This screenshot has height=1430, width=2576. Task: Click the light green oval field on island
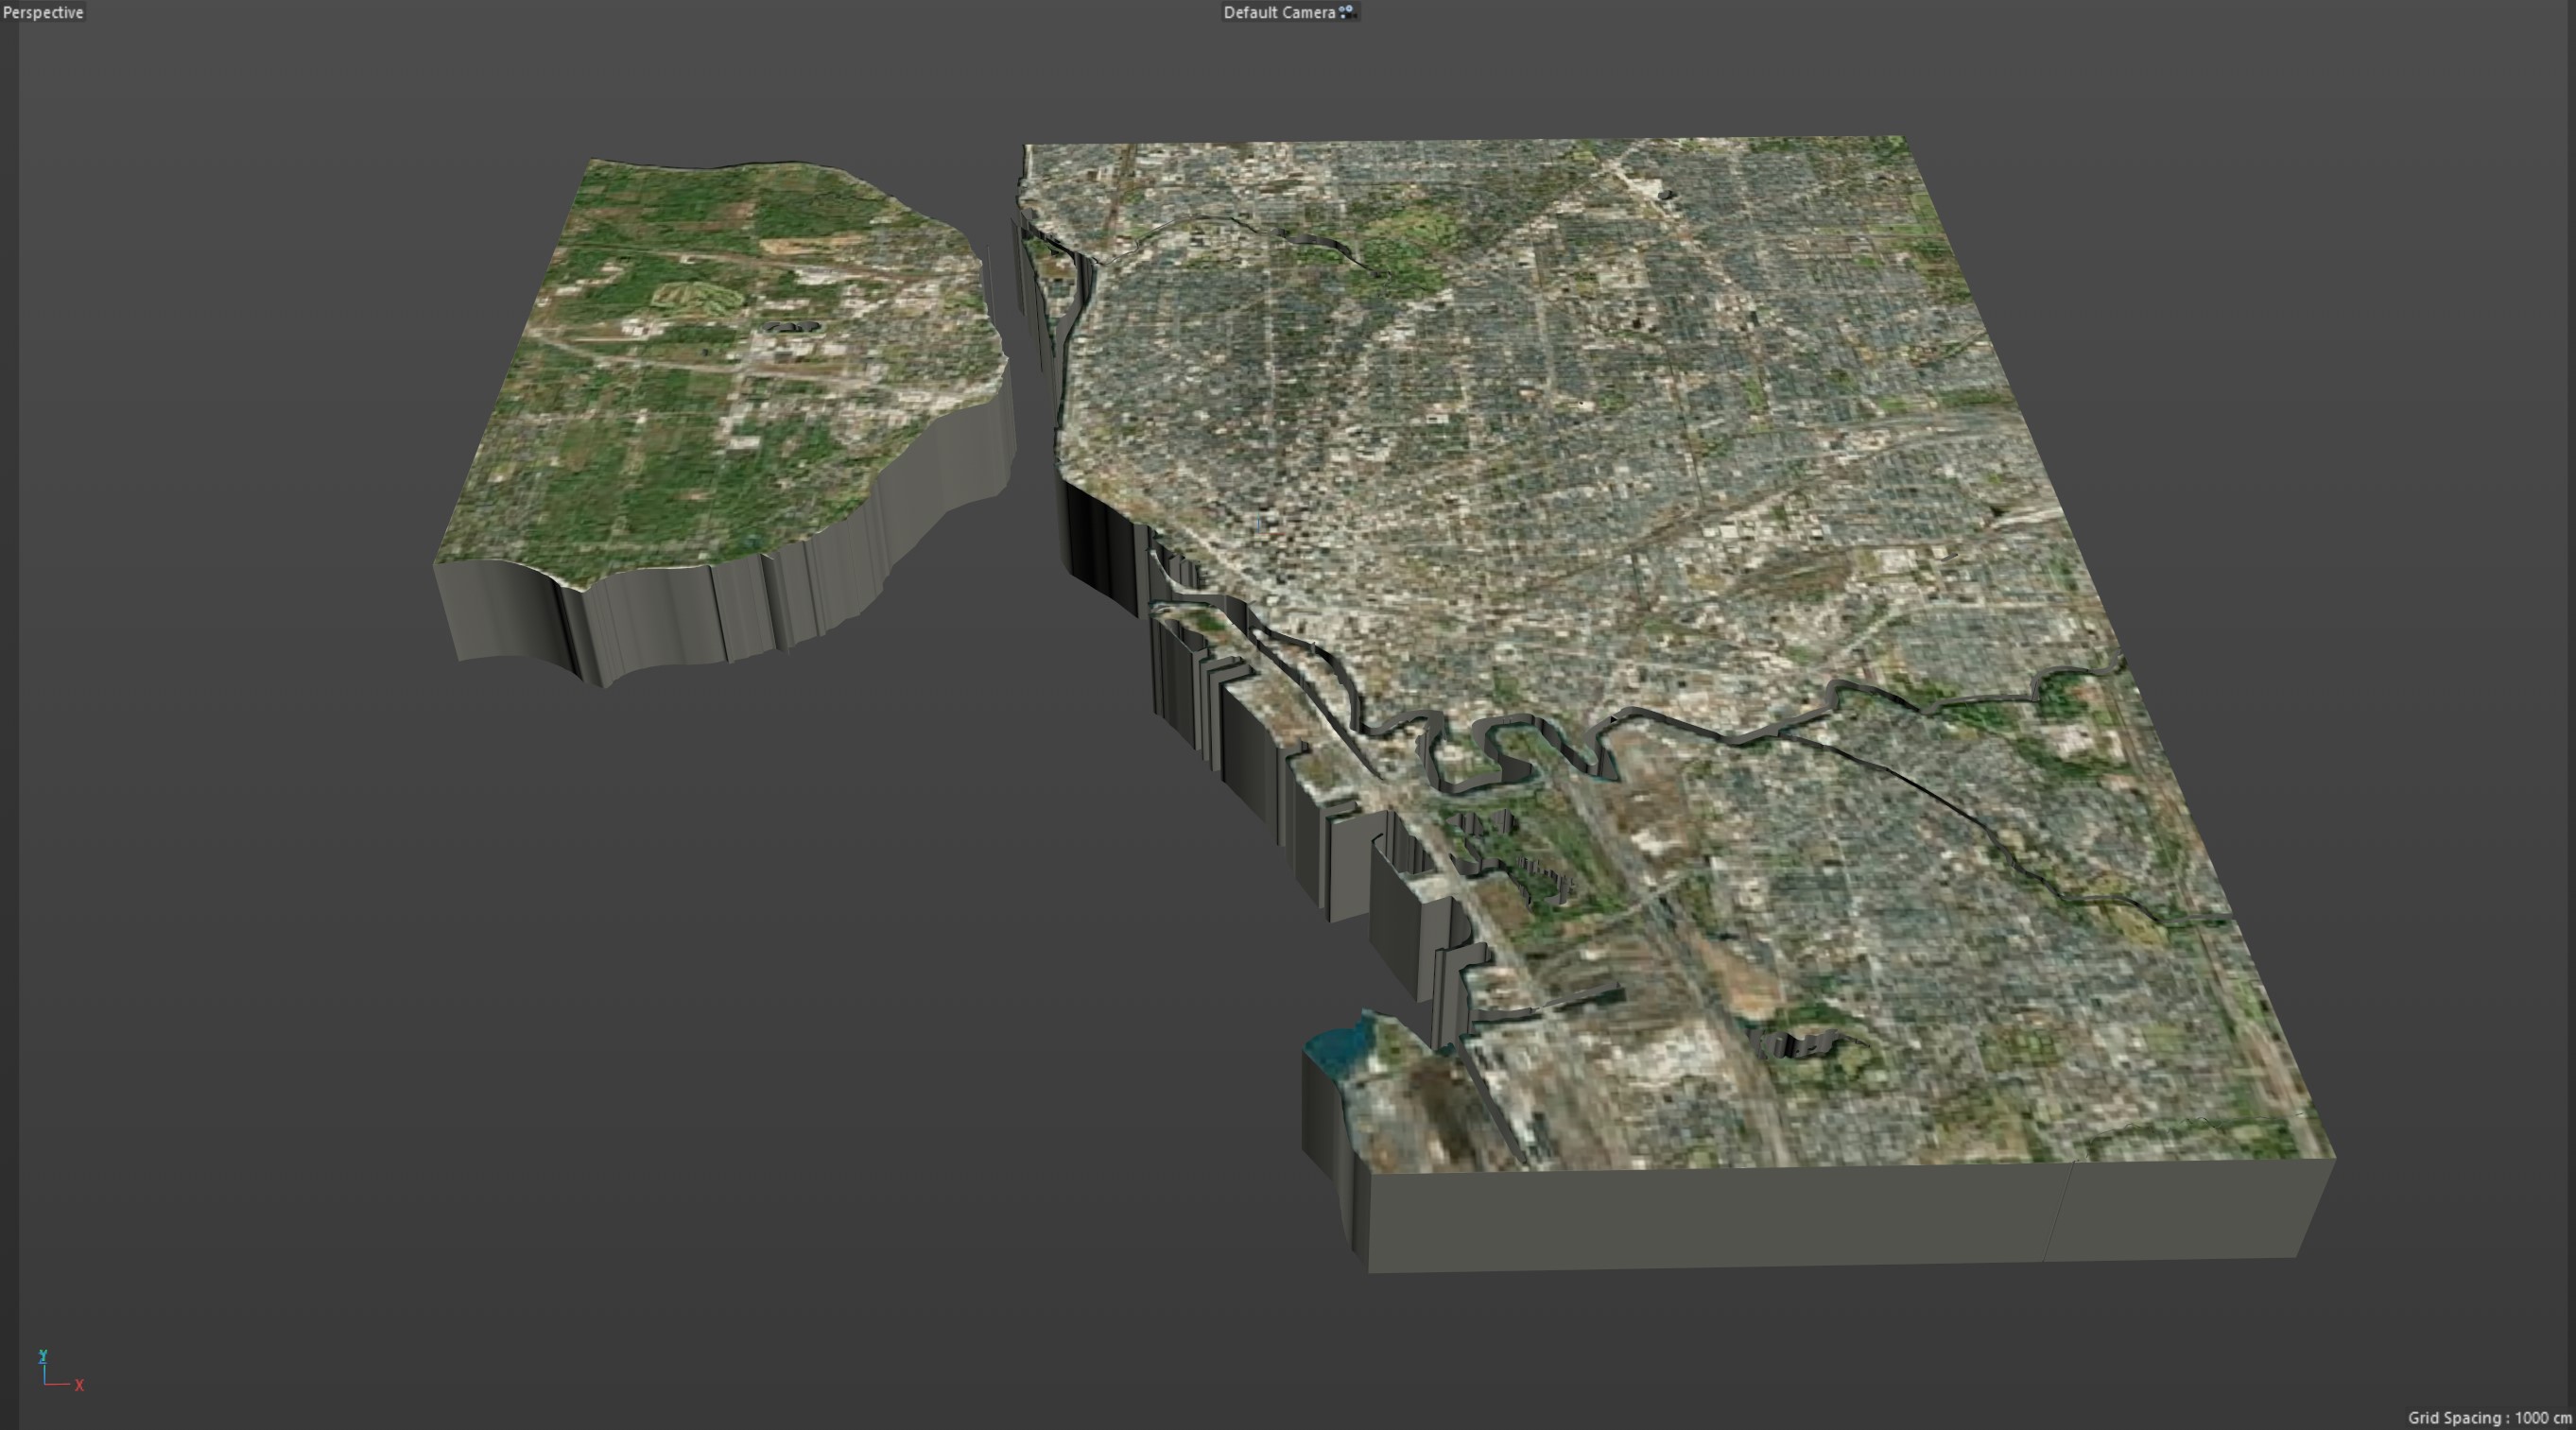click(697, 295)
